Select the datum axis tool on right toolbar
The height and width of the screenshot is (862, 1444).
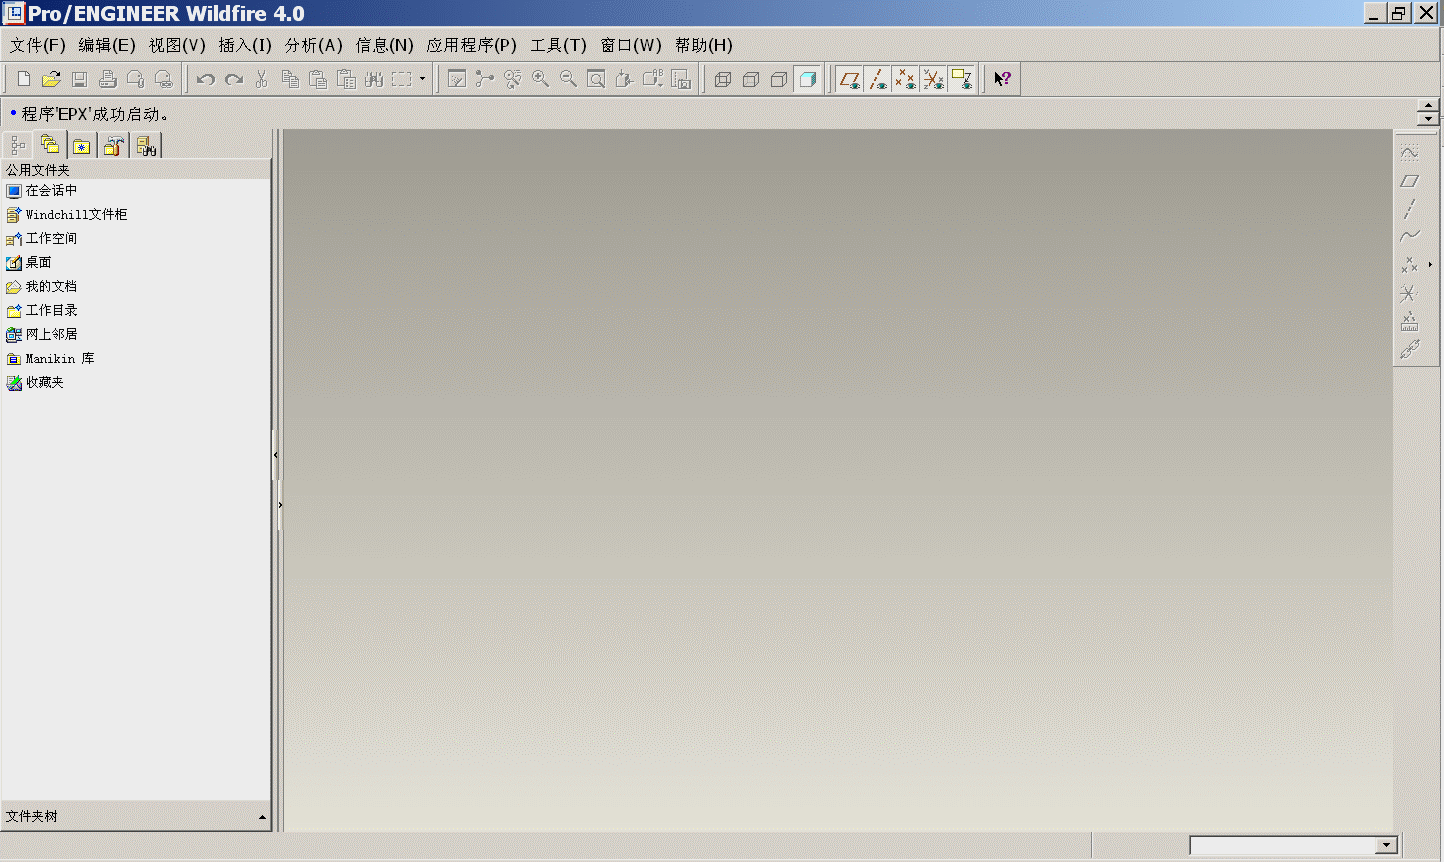tap(1410, 208)
